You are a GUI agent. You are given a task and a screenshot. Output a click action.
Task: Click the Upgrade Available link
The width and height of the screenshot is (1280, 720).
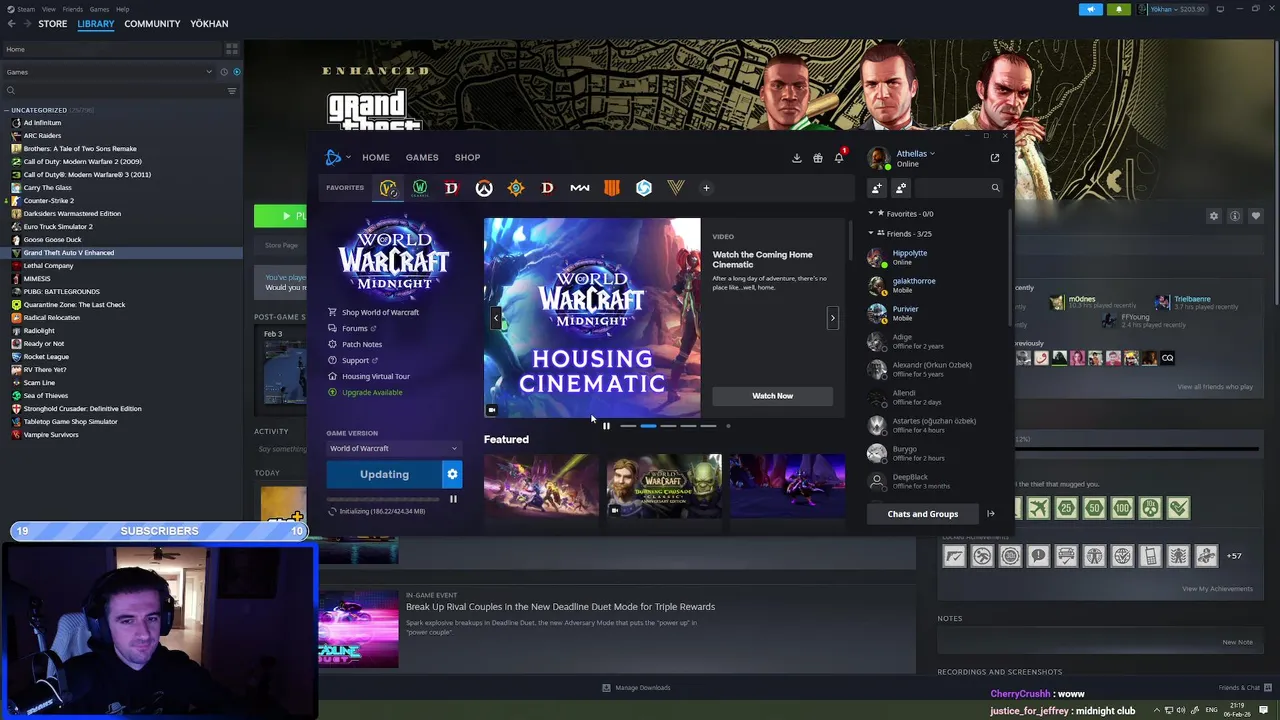(x=372, y=392)
